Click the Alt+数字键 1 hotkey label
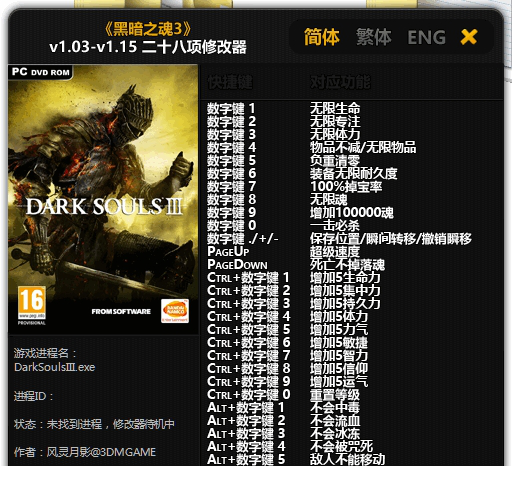512x484 pixels. click(x=246, y=407)
